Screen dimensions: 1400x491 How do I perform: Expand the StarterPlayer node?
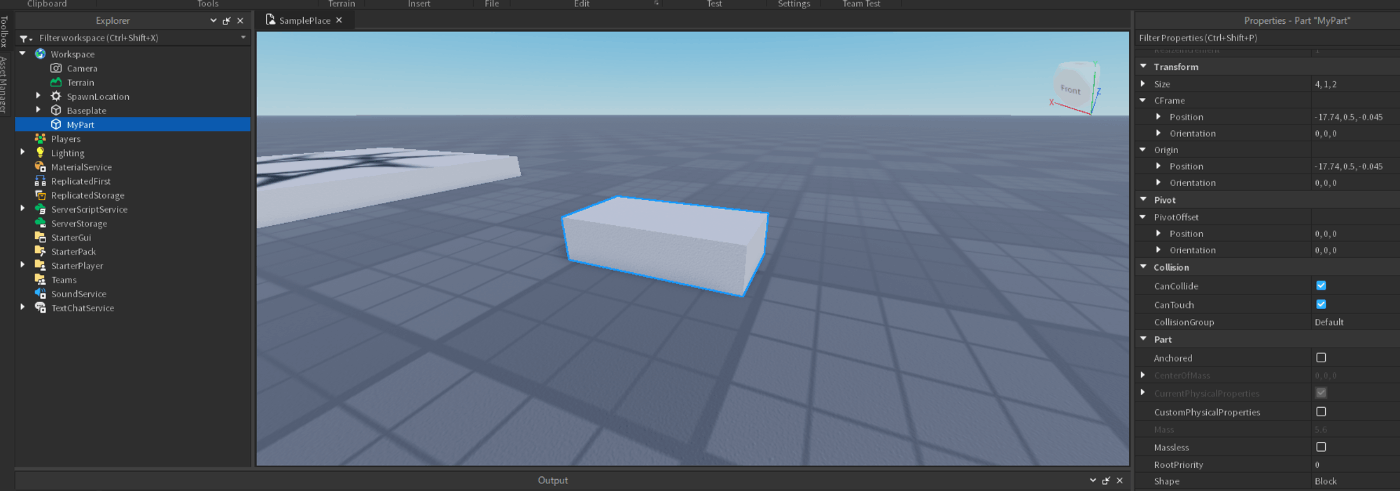tap(23, 265)
